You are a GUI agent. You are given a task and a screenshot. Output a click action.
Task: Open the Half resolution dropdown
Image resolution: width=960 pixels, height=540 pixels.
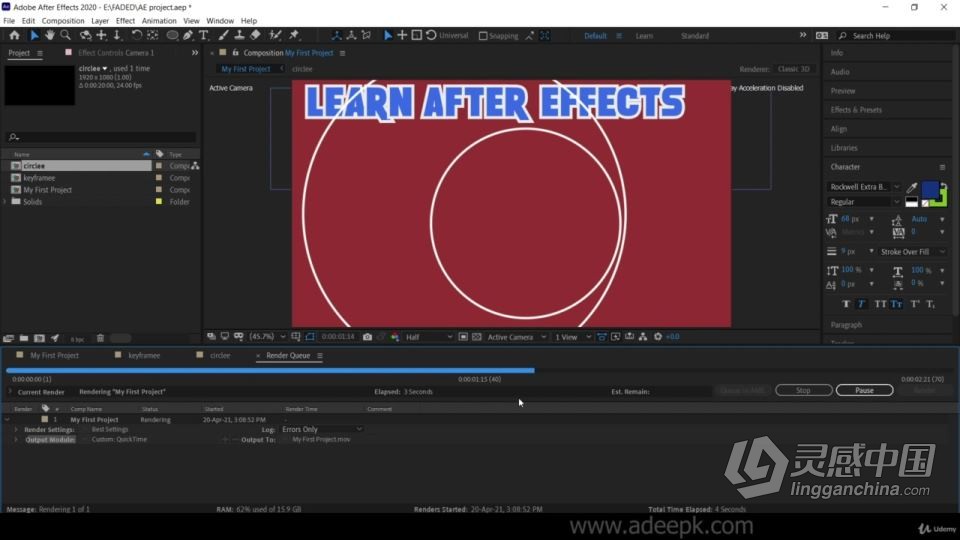click(x=429, y=337)
